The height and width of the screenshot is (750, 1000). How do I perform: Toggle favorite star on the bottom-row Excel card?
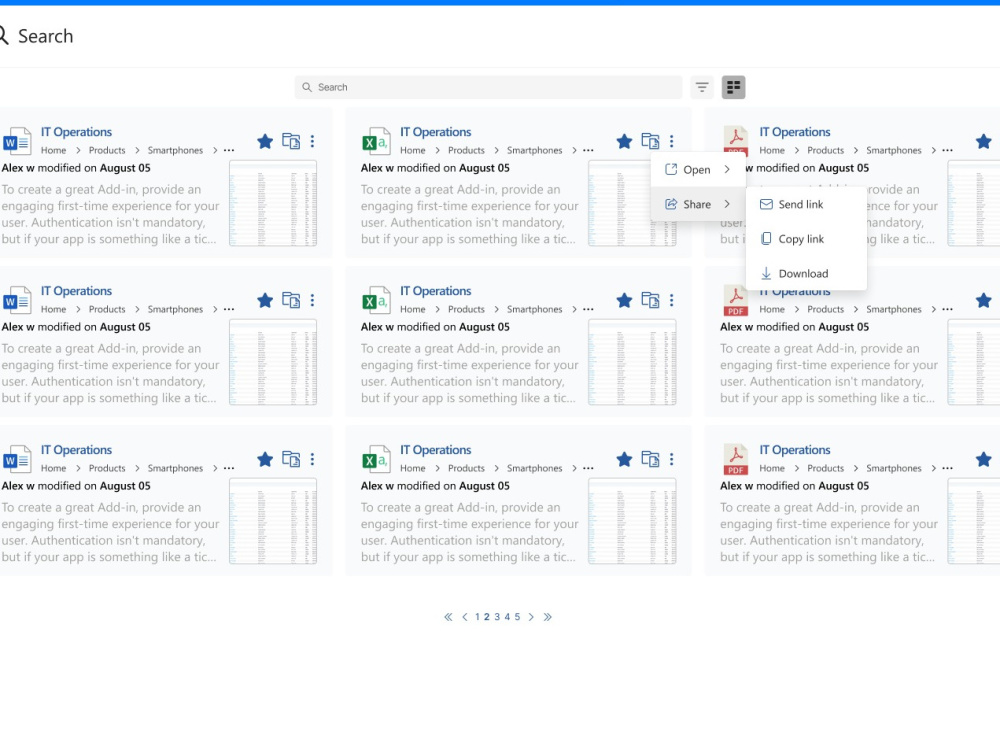pos(624,459)
